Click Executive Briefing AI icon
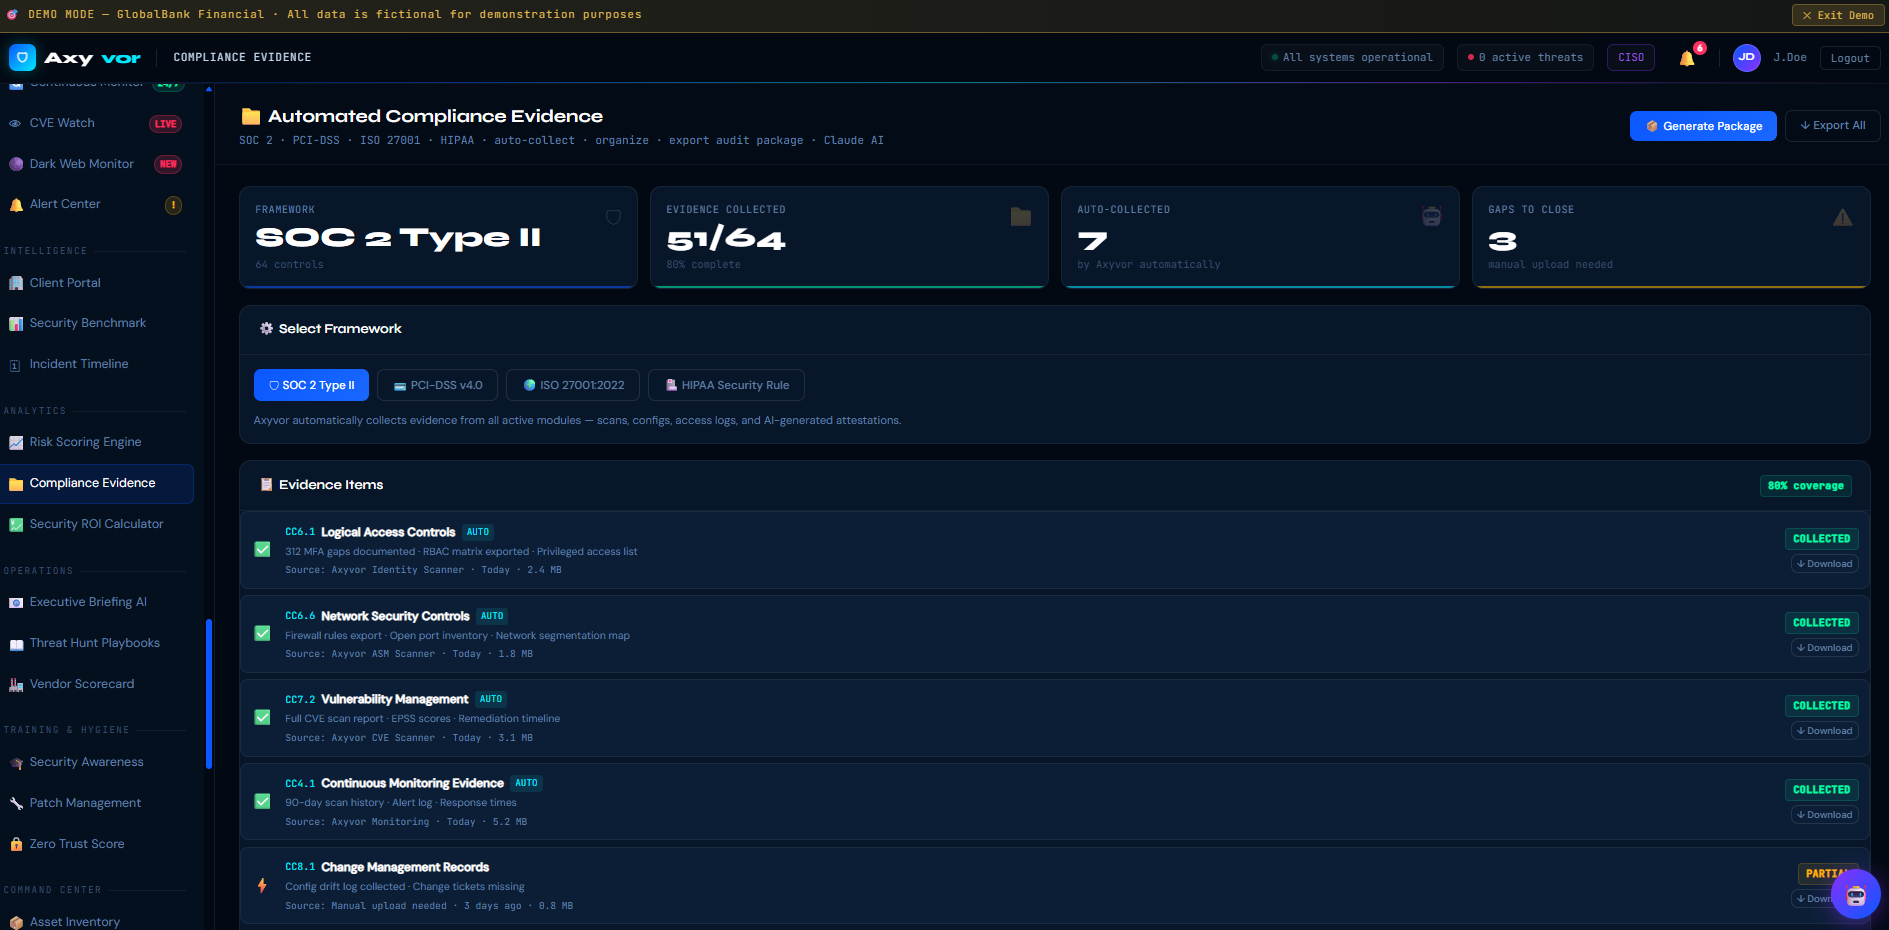1889x930 pixels. tap(16, 603)
